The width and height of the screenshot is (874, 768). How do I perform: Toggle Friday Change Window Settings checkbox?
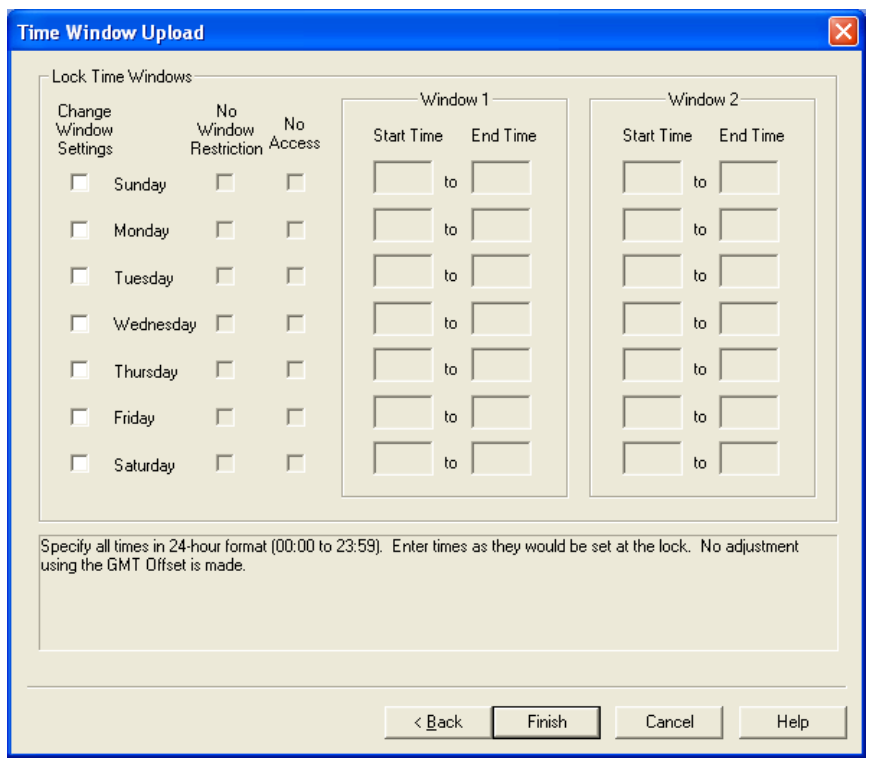click(x=80, y=417)
